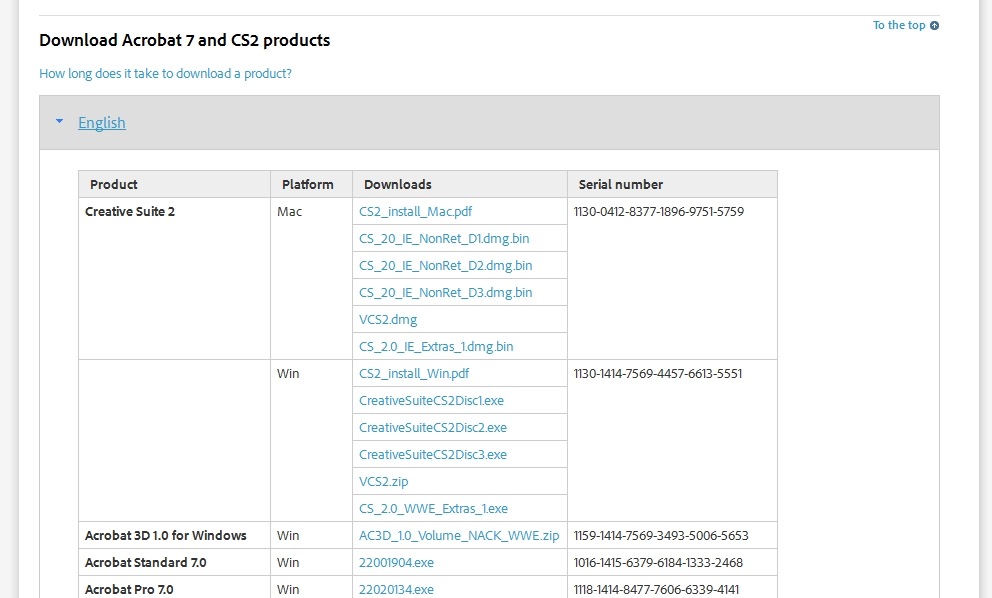Download AC3D_1.0_Volume_NACK_WWE.zip
Viewport: 992px width, 598px height.
click(459, 535)
